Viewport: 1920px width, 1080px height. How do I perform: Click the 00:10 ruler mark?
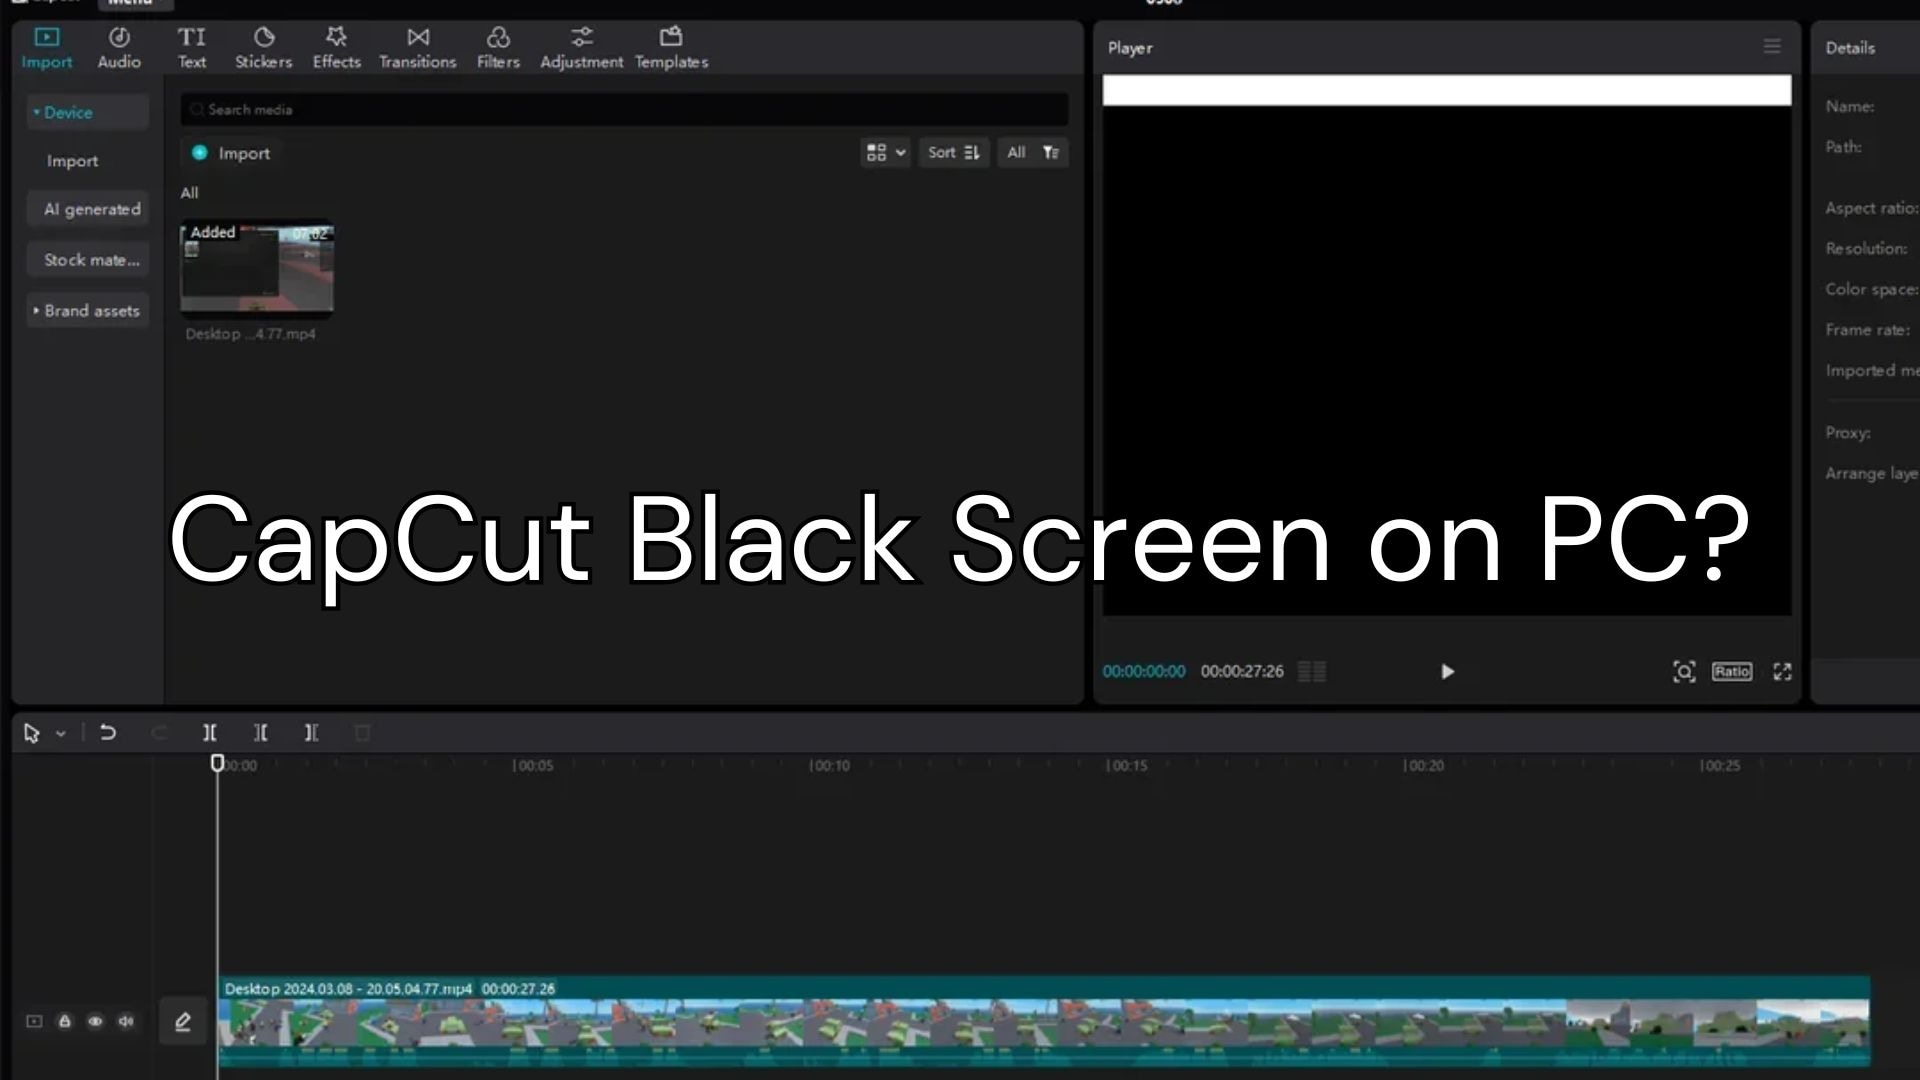(830, 766)
